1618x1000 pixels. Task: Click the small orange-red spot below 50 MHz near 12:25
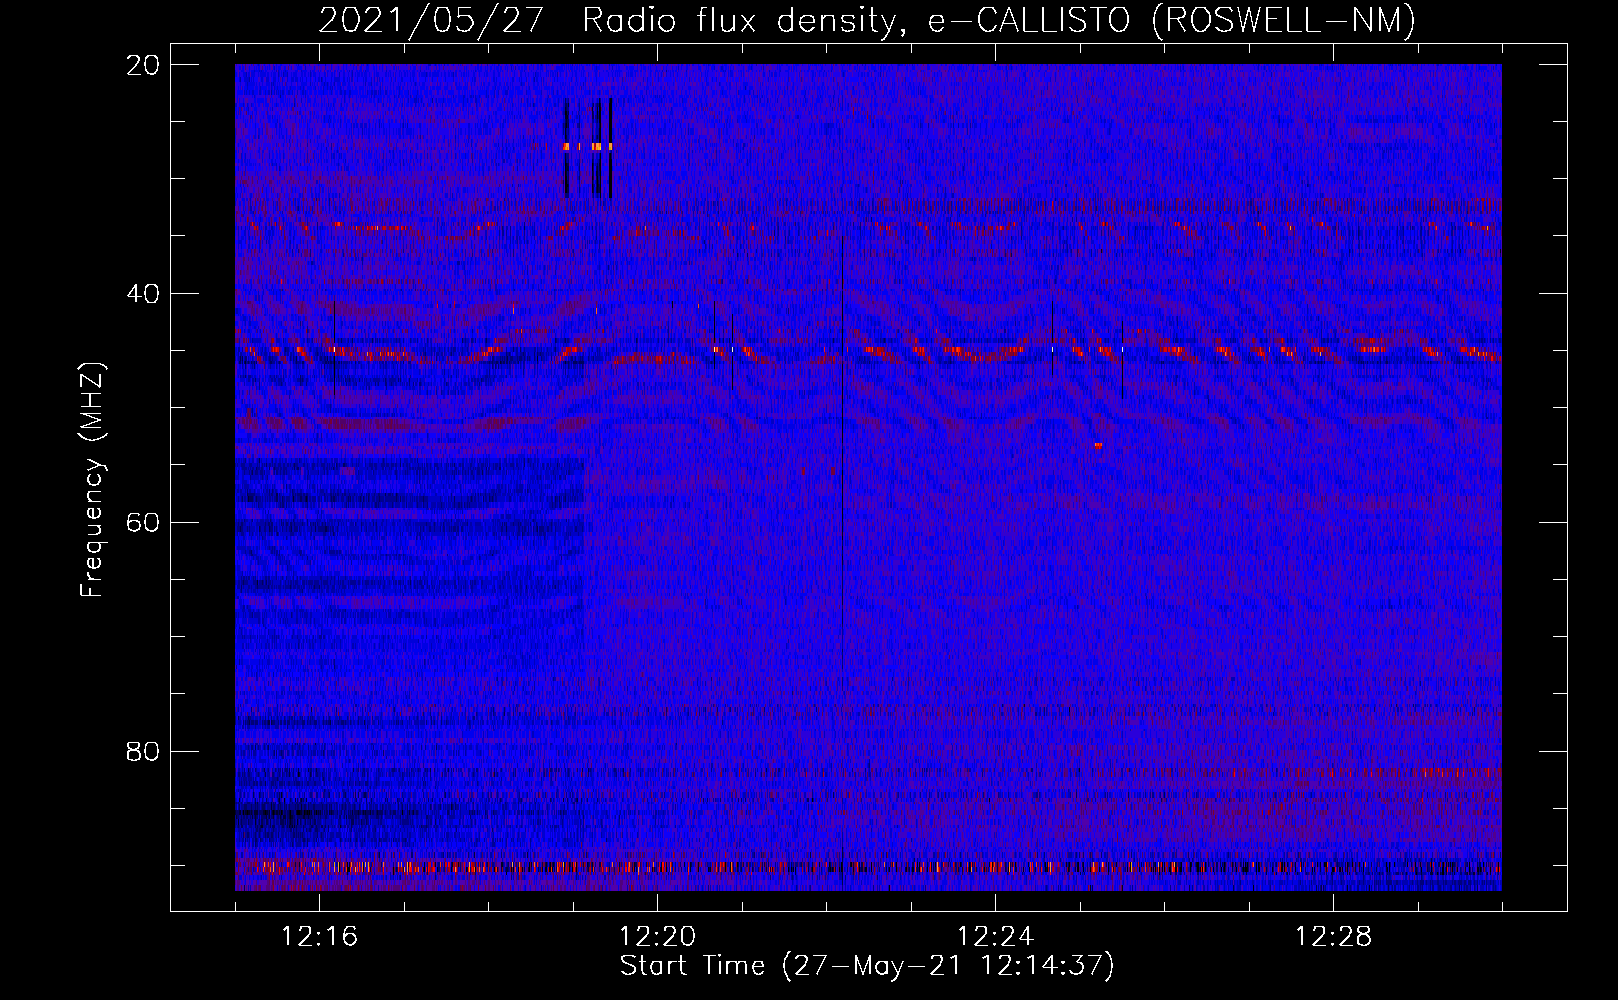(x=1098, y=446)
